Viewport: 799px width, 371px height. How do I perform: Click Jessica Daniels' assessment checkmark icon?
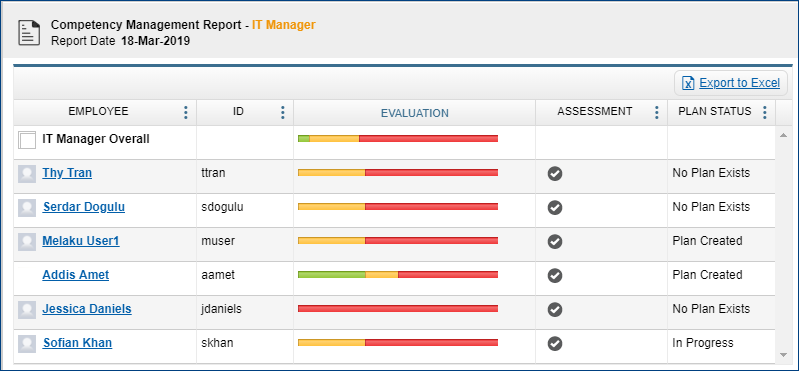(555, 310)
